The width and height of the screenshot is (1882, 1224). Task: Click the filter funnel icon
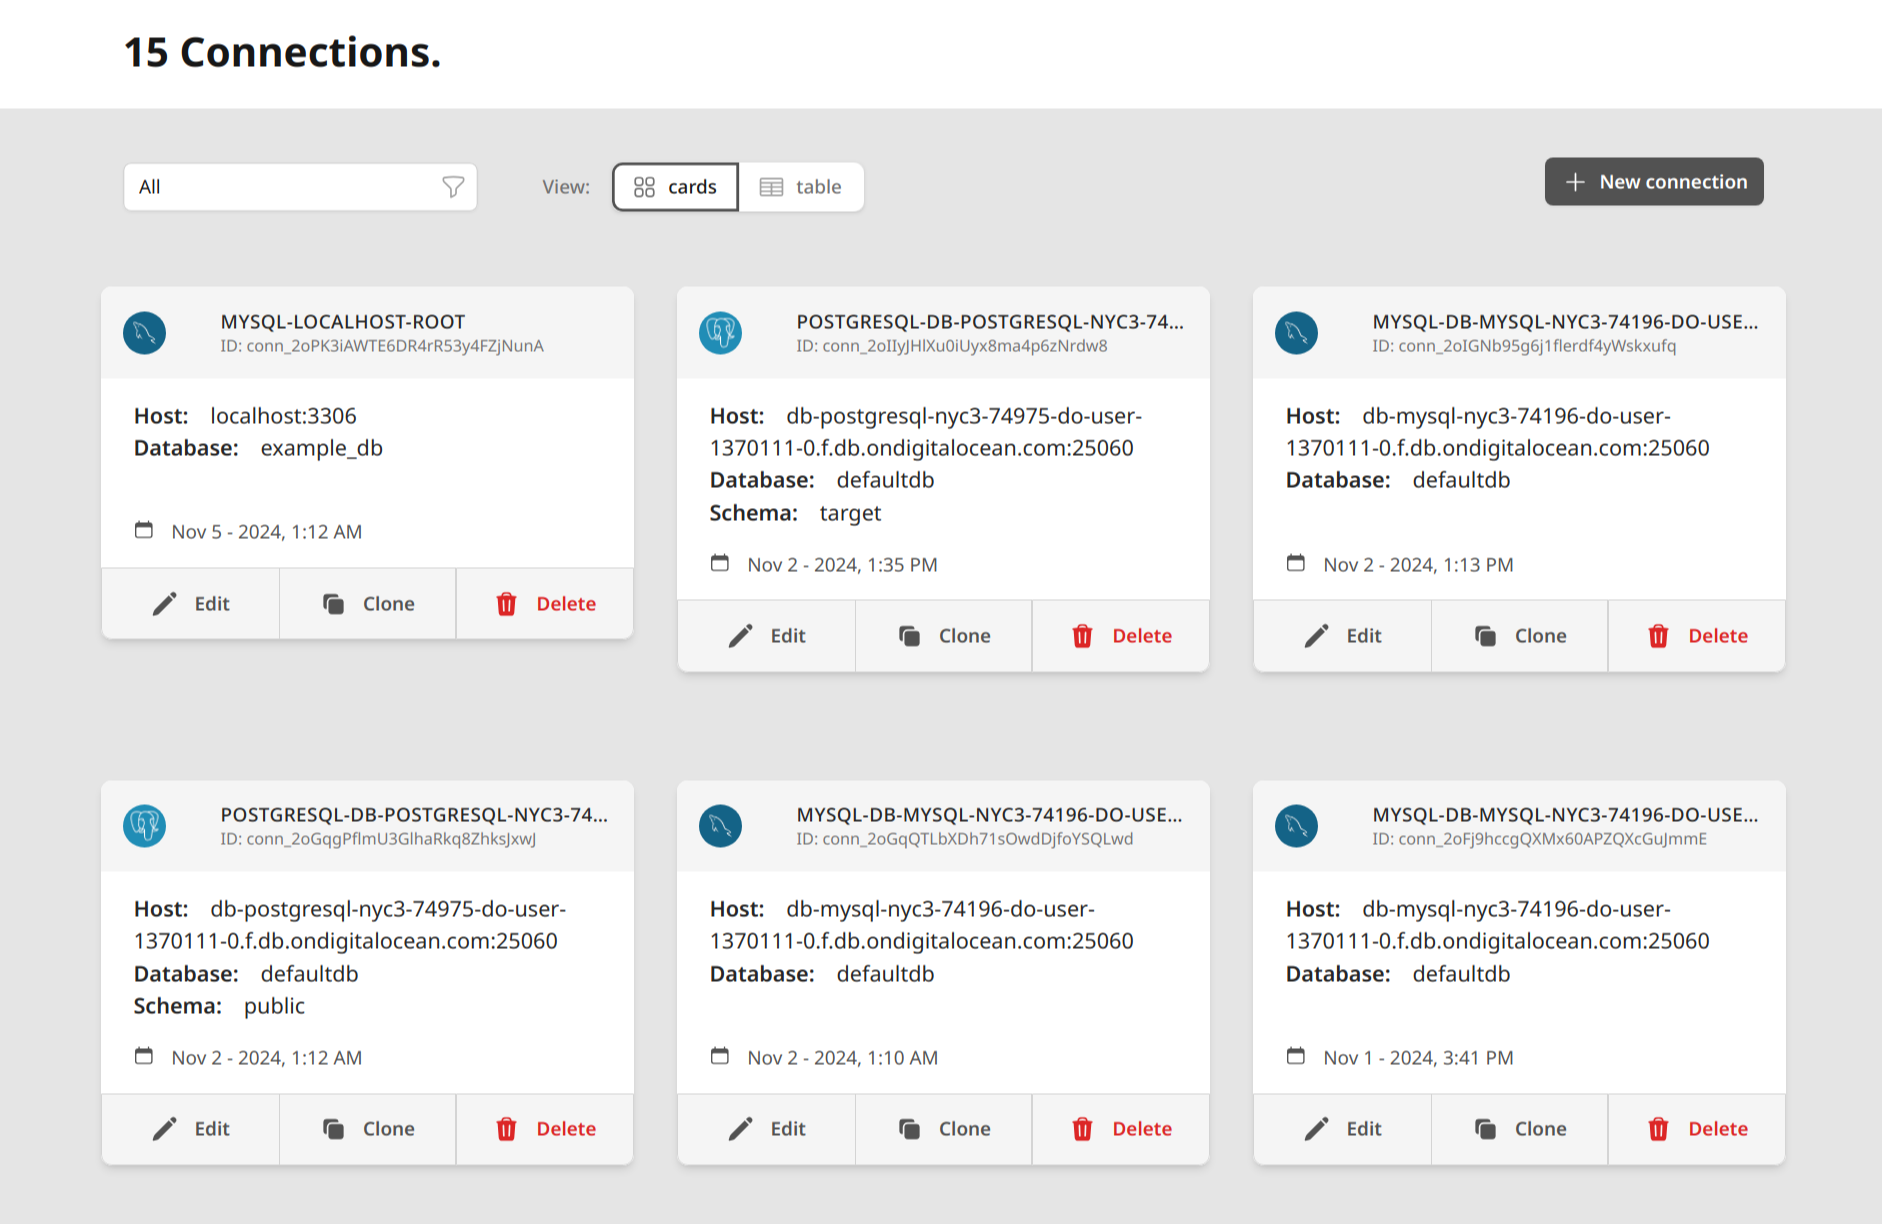pyautogui.click(x=454, y=187)
